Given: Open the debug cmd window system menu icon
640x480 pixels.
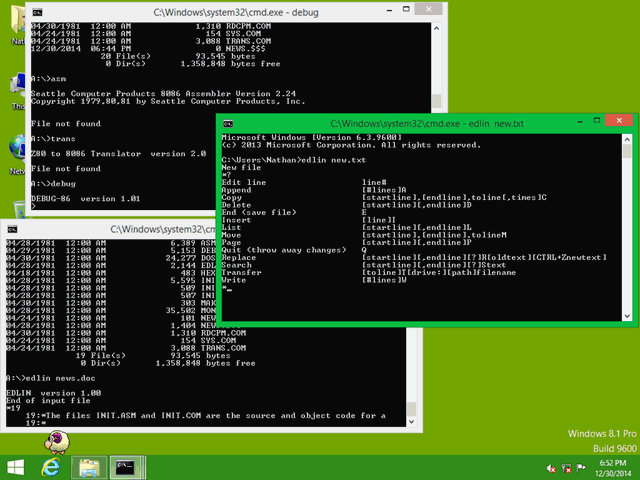Looking at the screenshot, I should pos(37,13).
